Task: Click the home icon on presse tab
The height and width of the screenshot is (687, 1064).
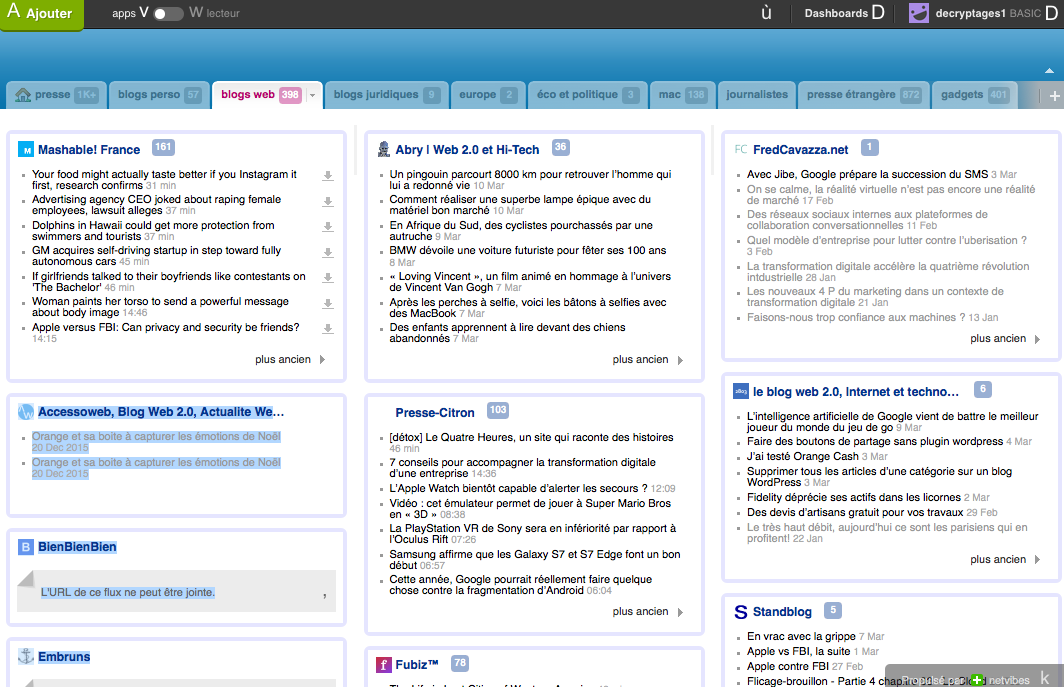Action: (23, 95)
